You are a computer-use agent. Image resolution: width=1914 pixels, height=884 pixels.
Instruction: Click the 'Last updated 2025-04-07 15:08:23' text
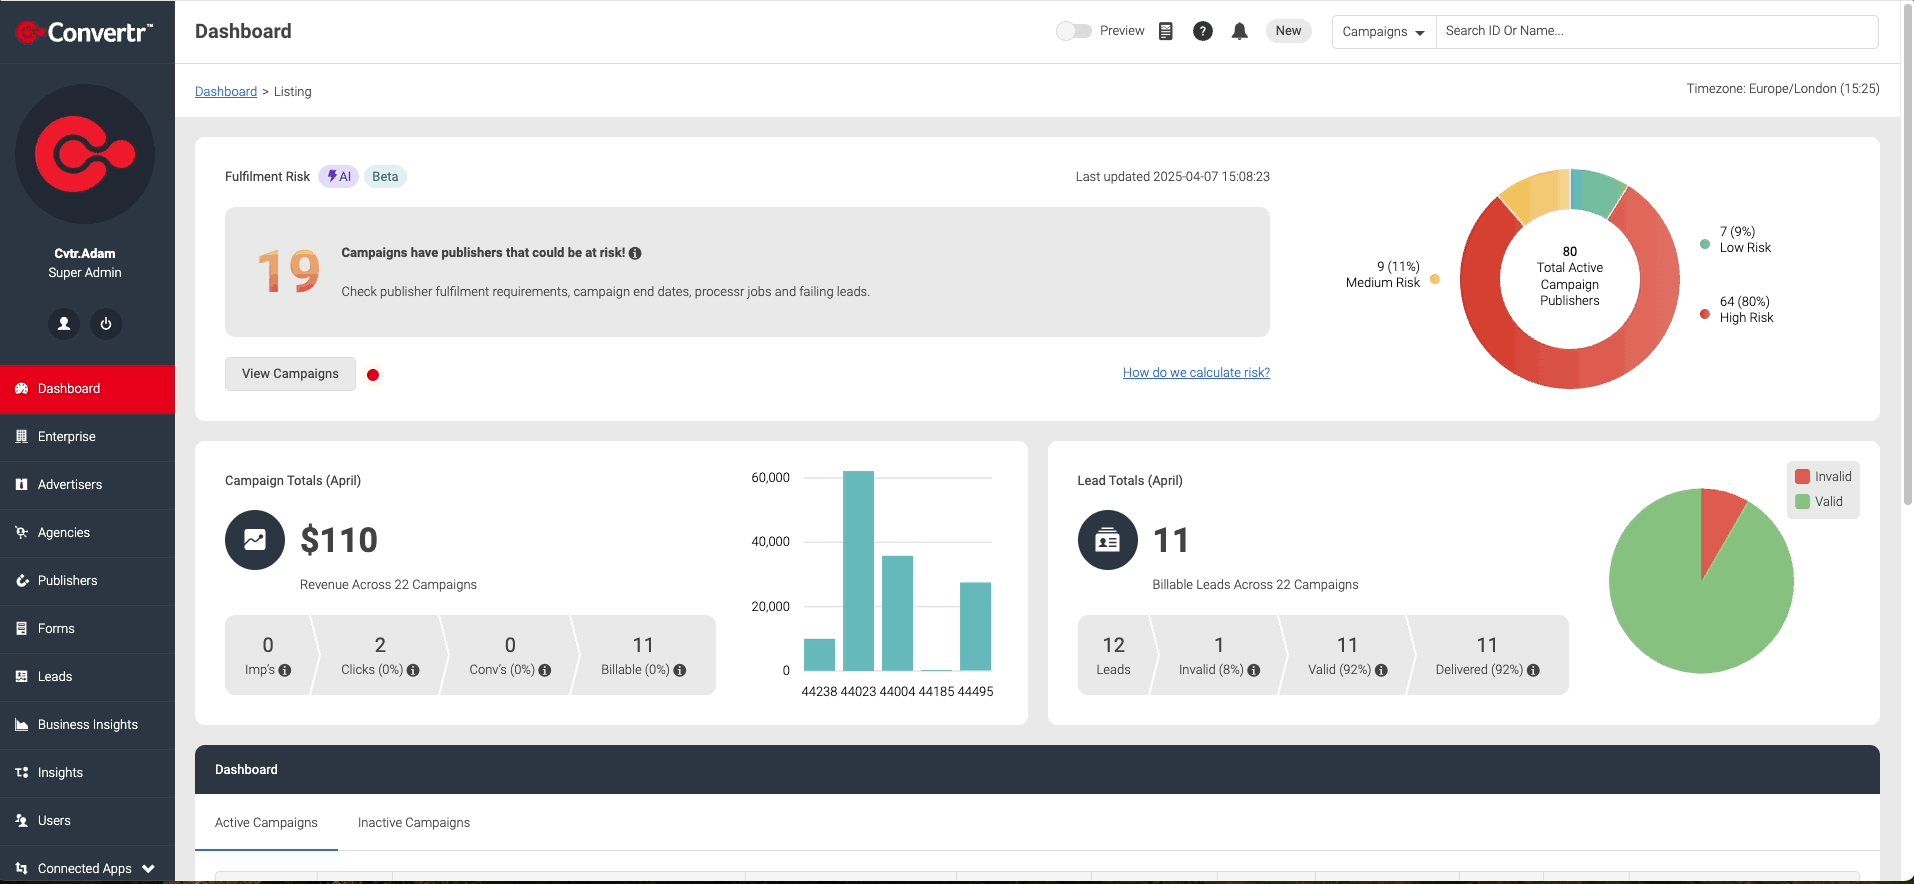pyautogui.click(x=1172, y=177)
